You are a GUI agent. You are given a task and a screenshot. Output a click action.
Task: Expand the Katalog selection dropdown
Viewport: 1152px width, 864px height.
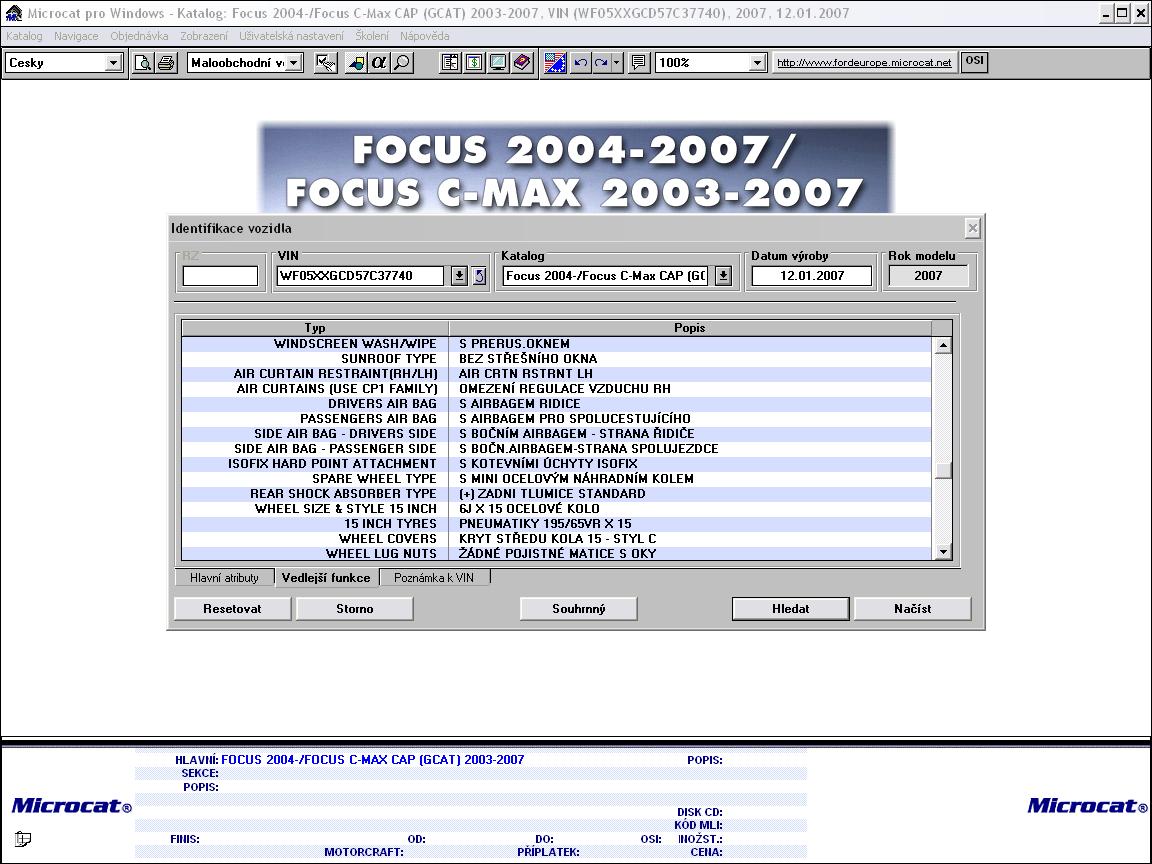723,276
